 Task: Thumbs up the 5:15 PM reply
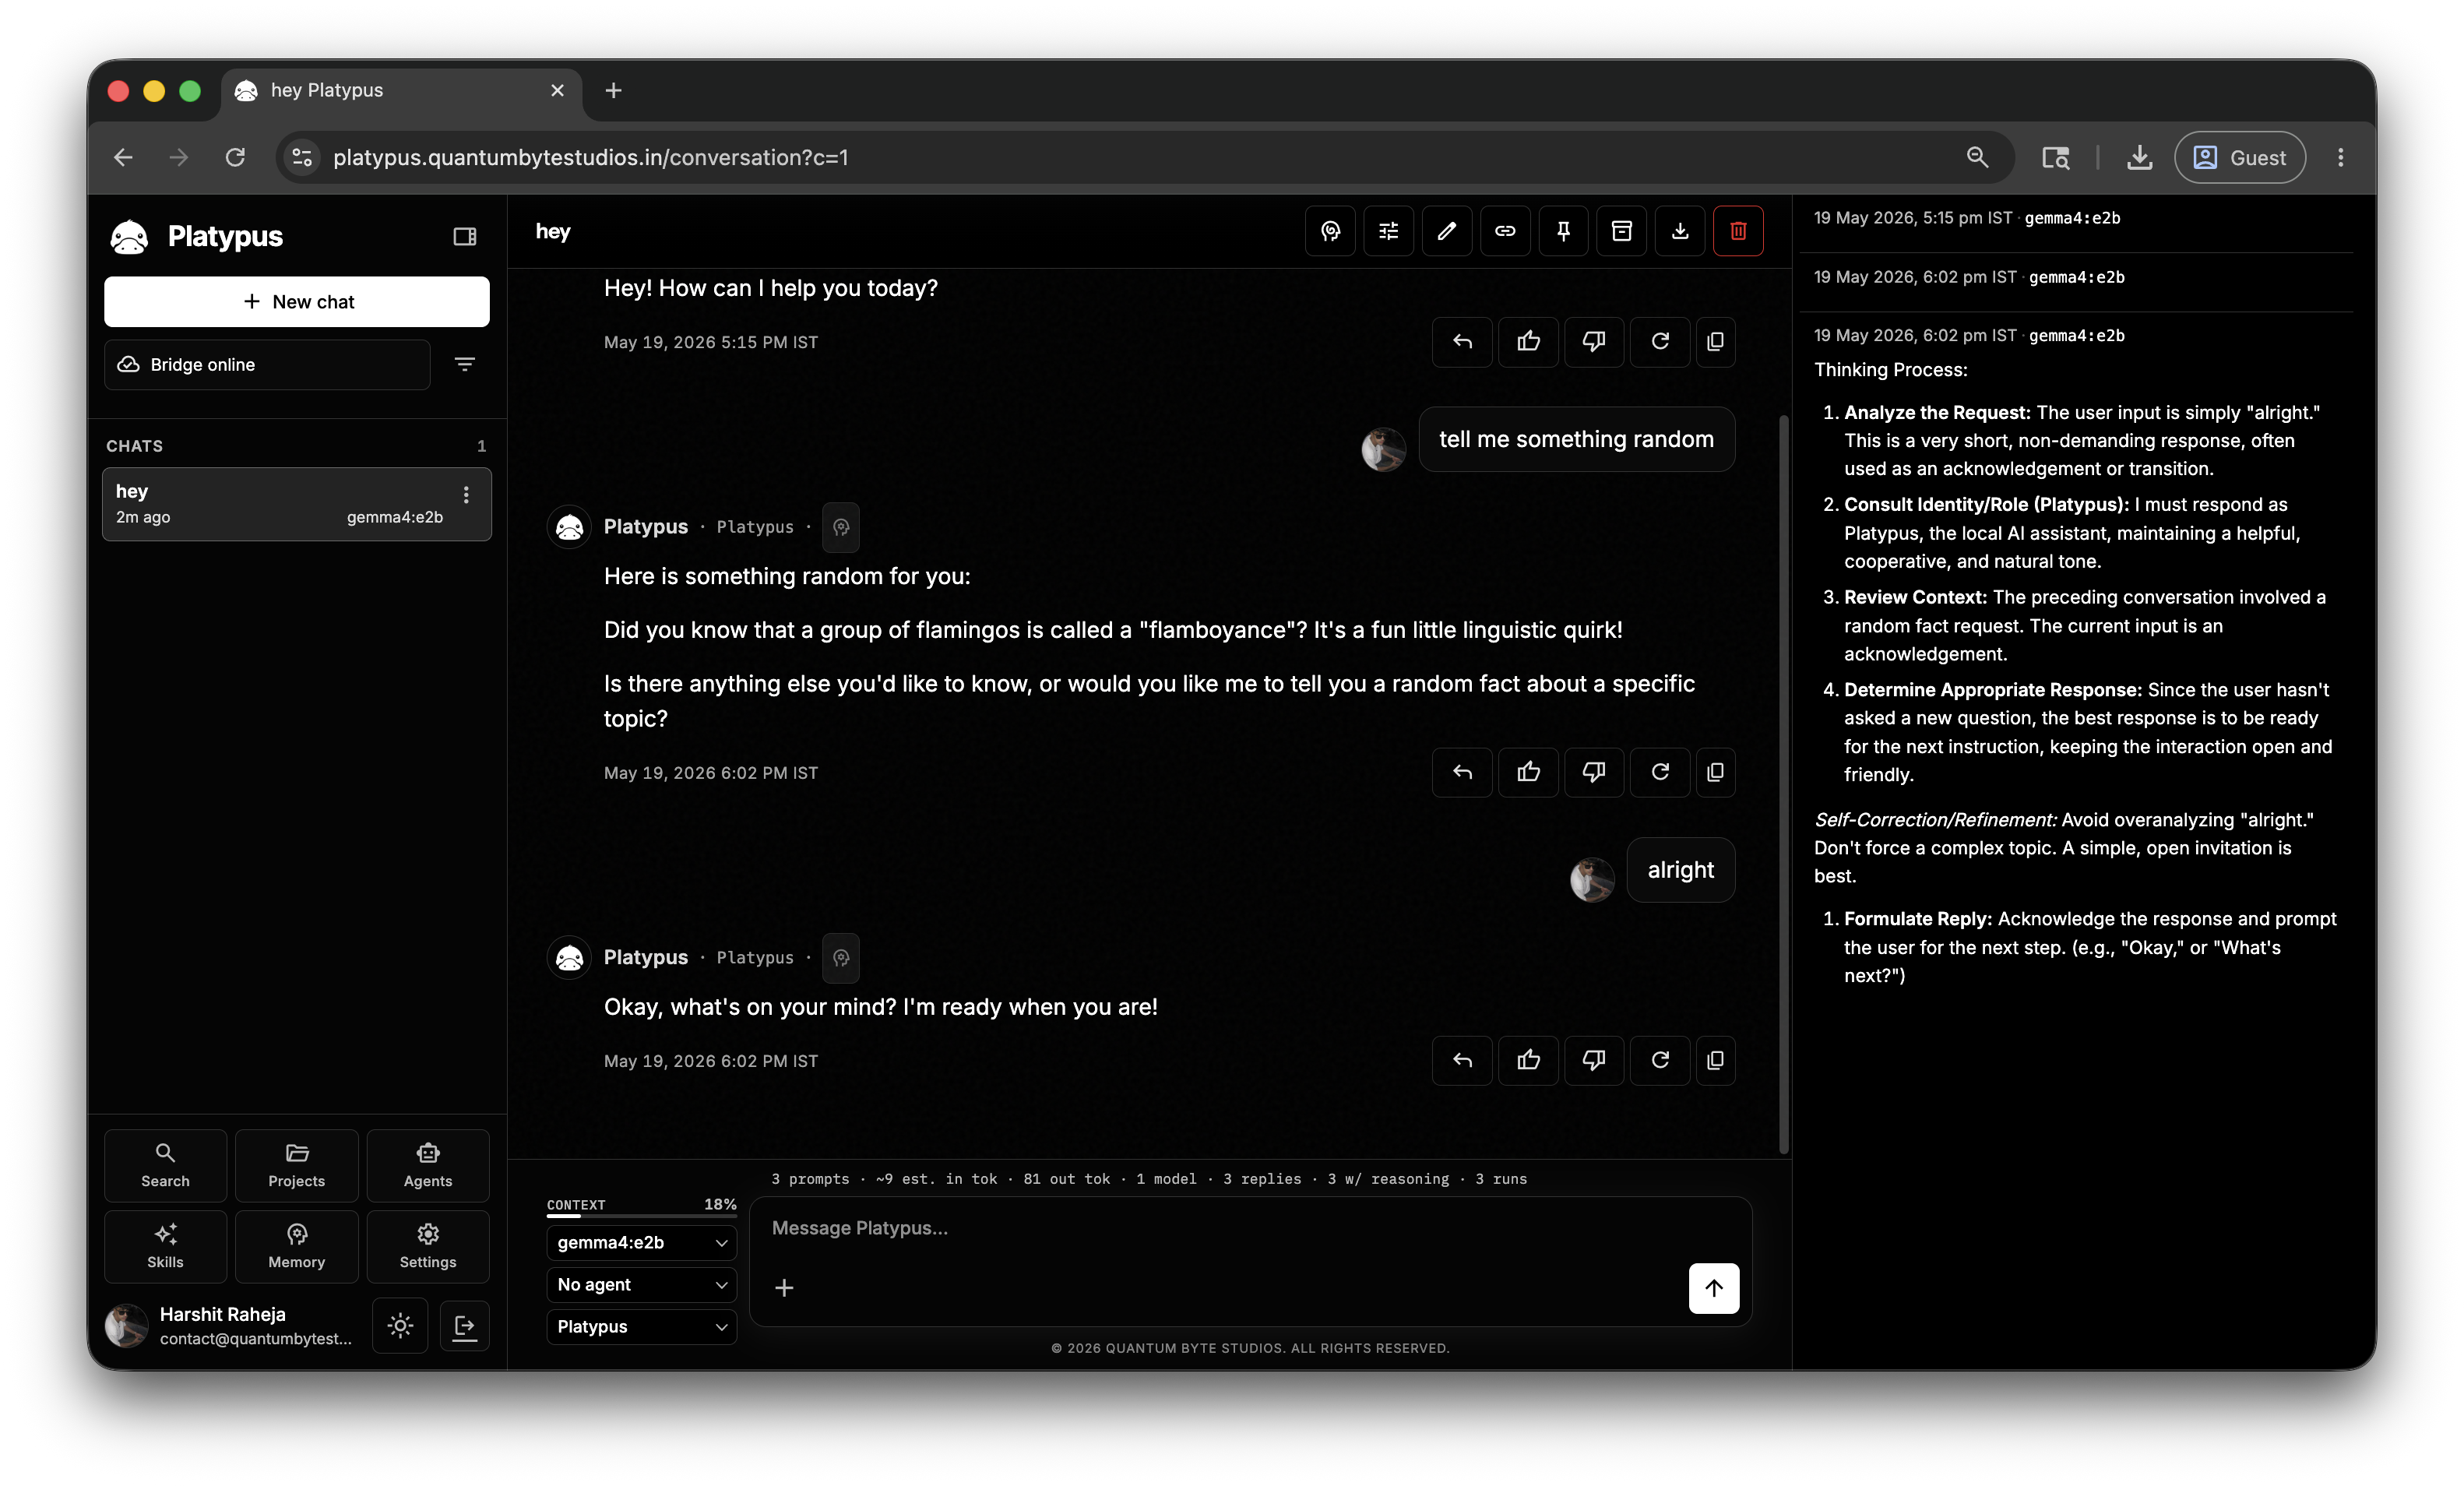(1528, 342)
